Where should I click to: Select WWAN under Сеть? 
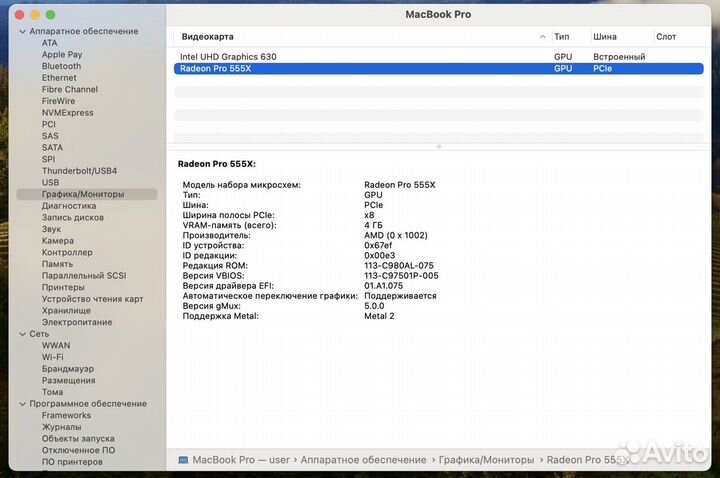tap(56, 346)
